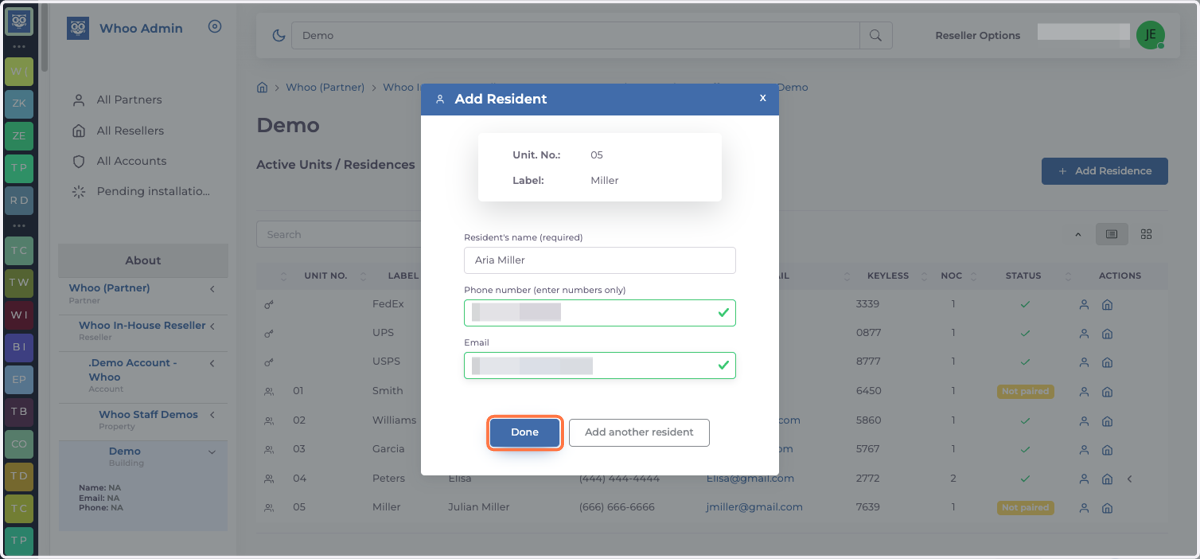Click the Whoo owl icon in the dock

pos(19,20)
